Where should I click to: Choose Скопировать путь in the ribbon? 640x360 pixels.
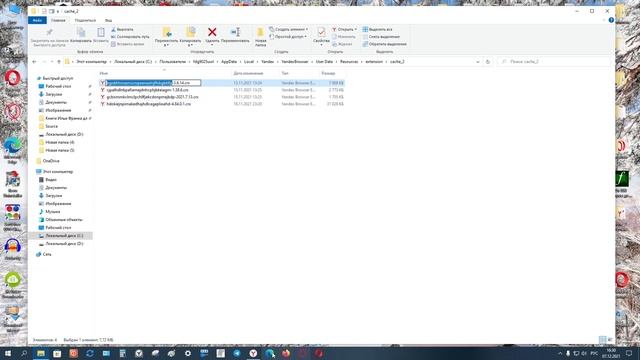tap(130, 37)
